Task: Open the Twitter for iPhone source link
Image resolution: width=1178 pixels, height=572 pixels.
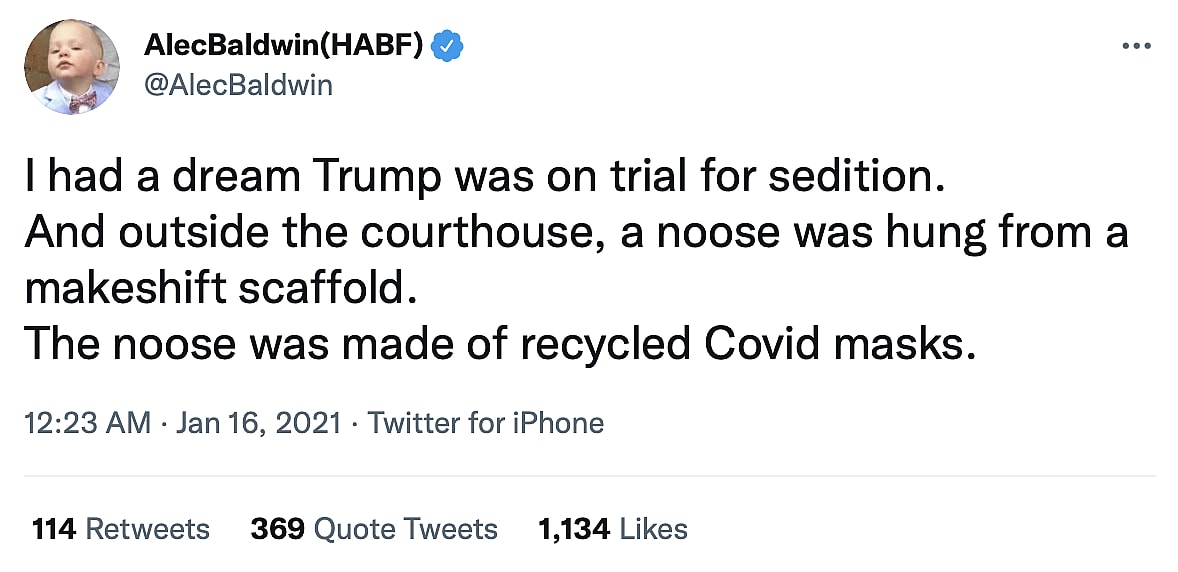Action: coord(486,423)
